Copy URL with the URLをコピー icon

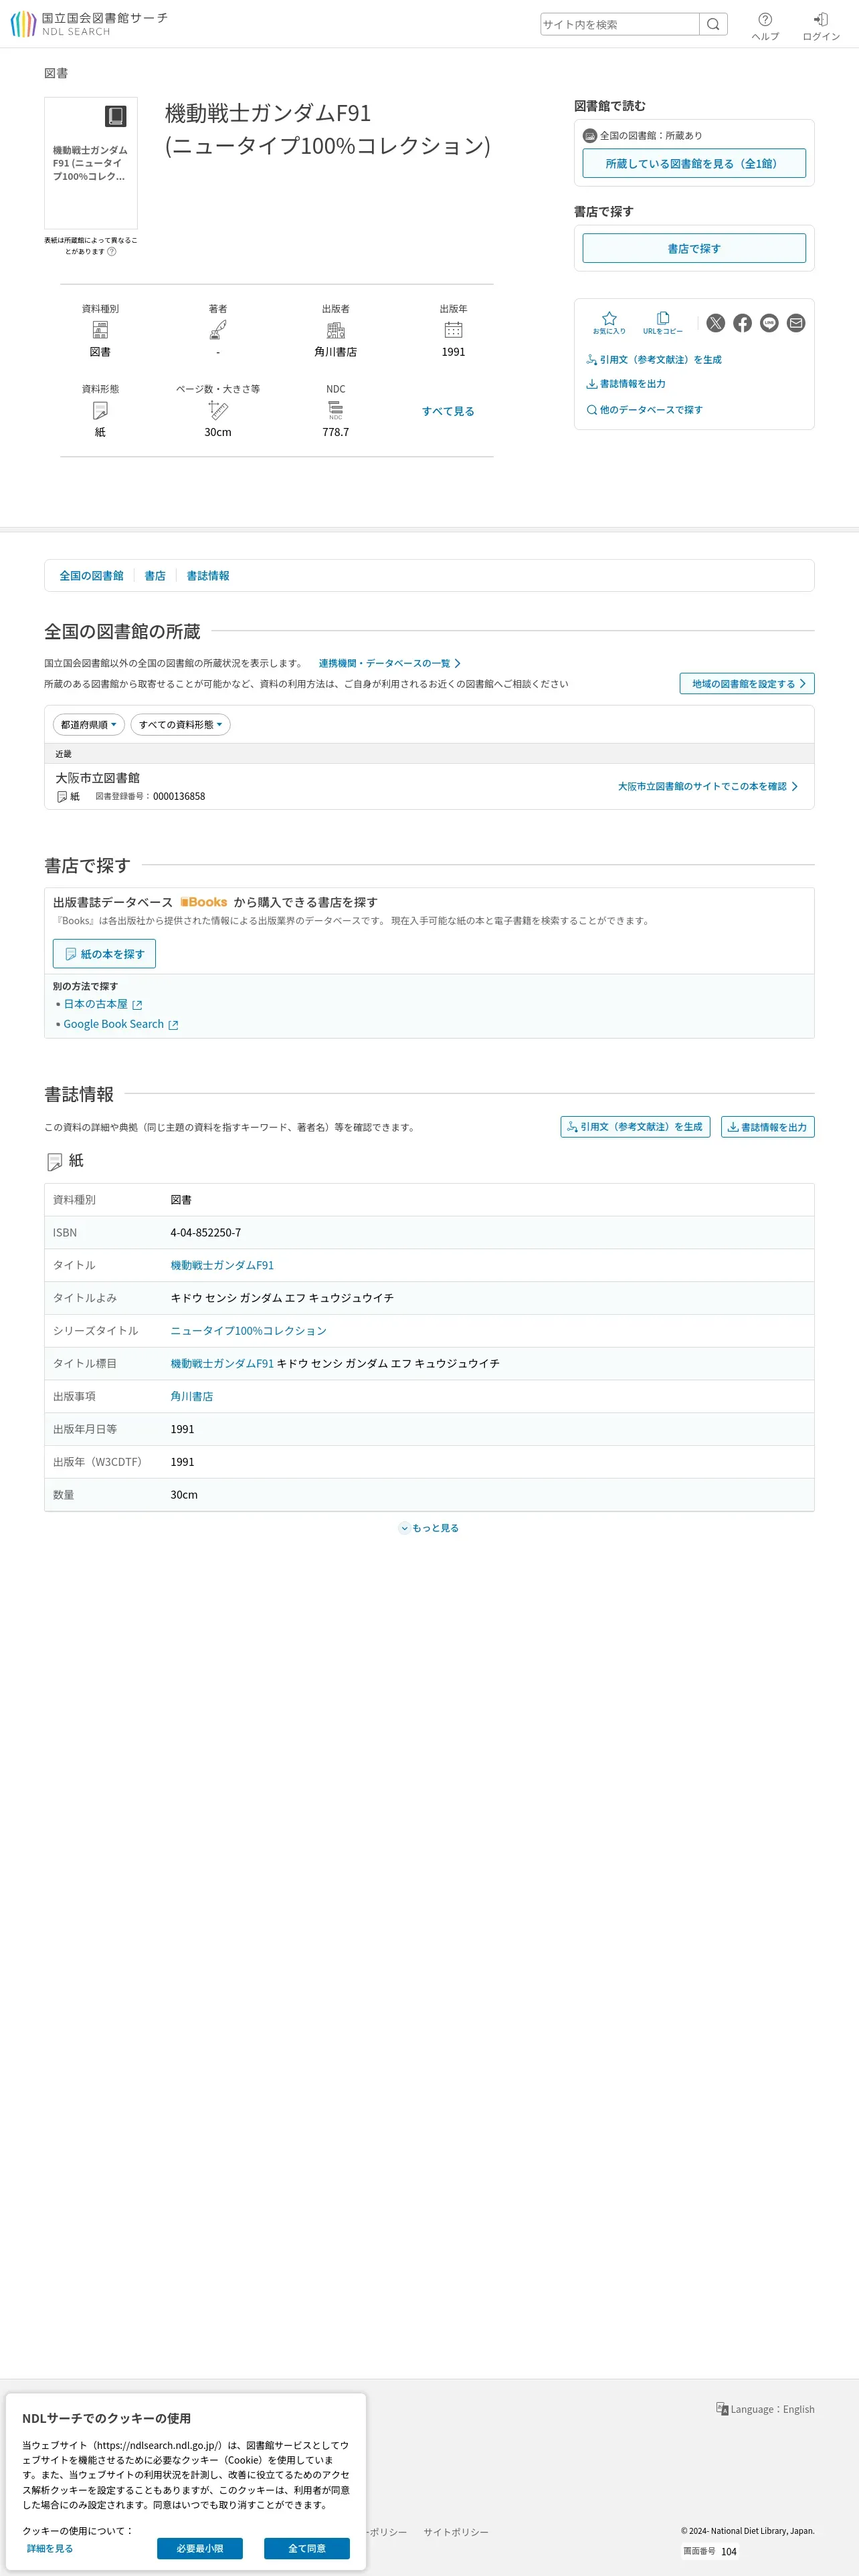[x=662, y=322]
